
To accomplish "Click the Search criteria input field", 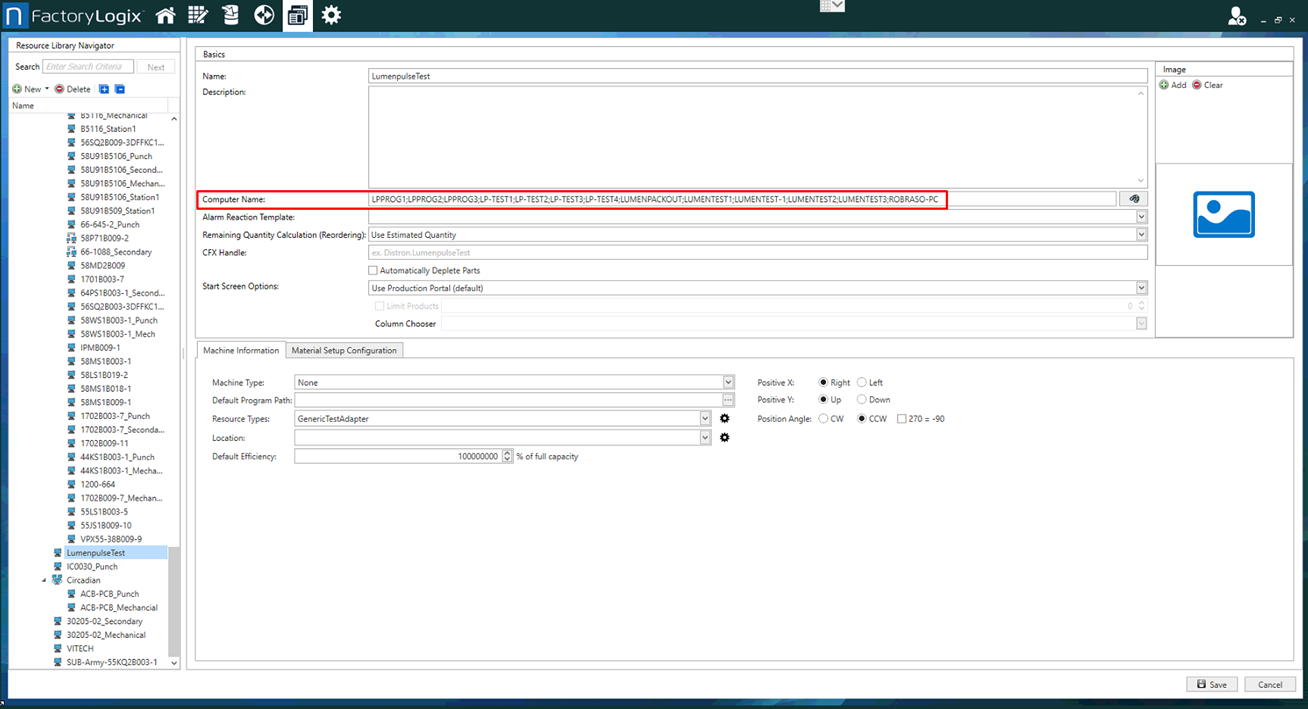I will click(x=88, y=67).
